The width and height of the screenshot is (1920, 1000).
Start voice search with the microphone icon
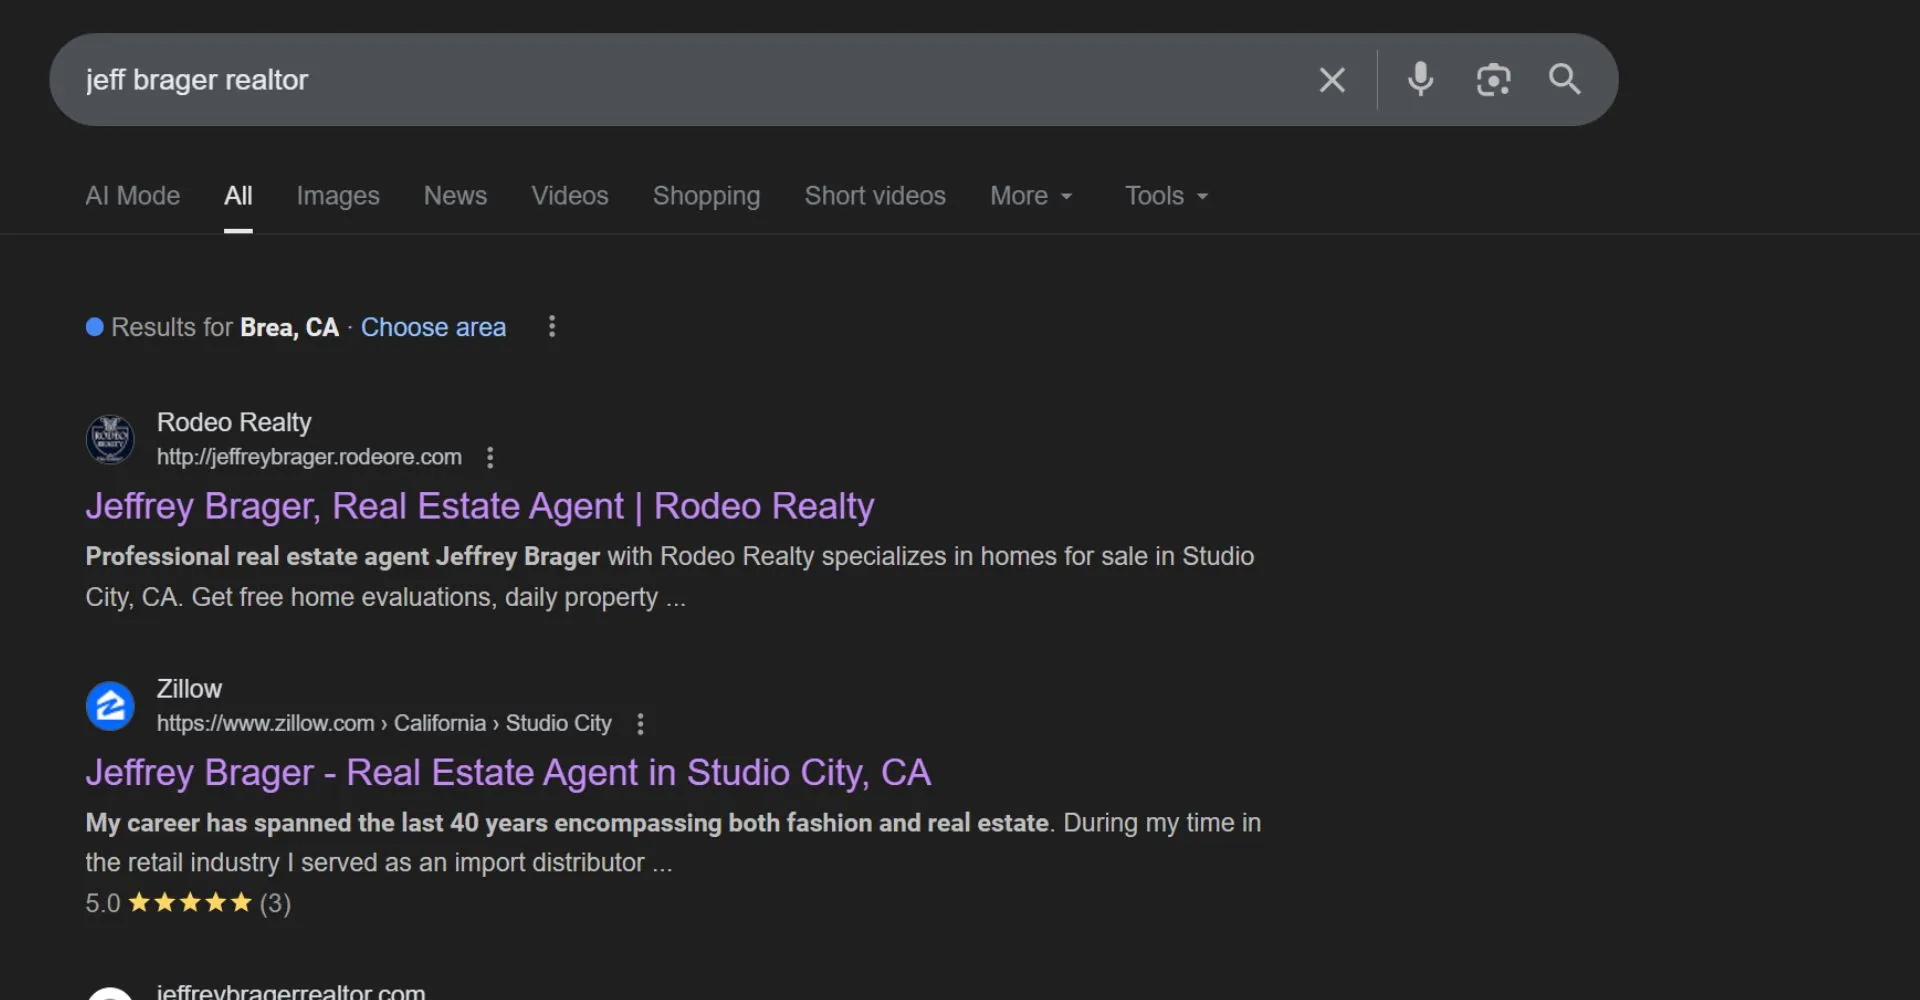1420,79
